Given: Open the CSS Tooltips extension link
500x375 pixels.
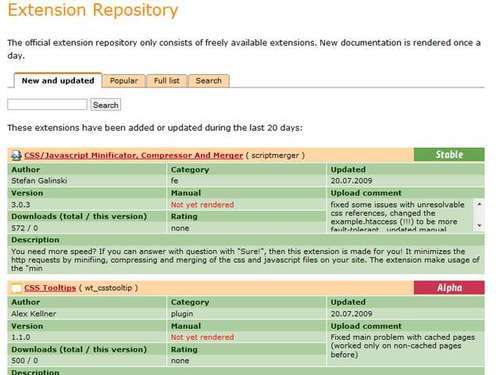Looking at the screenshot, I should (x=50, y=288).
